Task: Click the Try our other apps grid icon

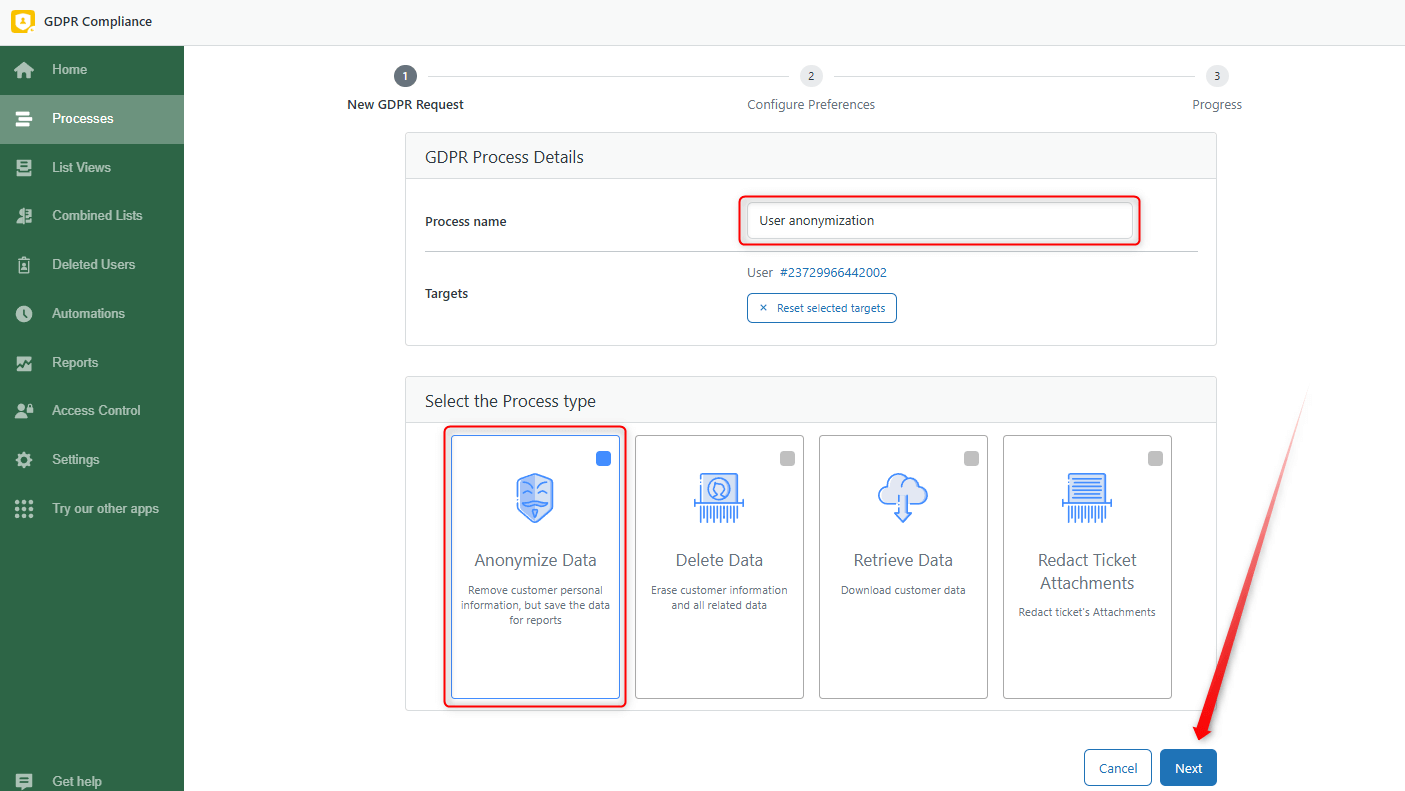Action: [24, 509]
